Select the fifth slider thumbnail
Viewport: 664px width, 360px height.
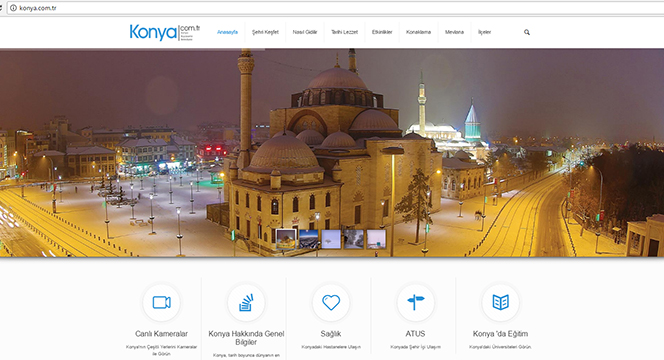pos(376,239)
